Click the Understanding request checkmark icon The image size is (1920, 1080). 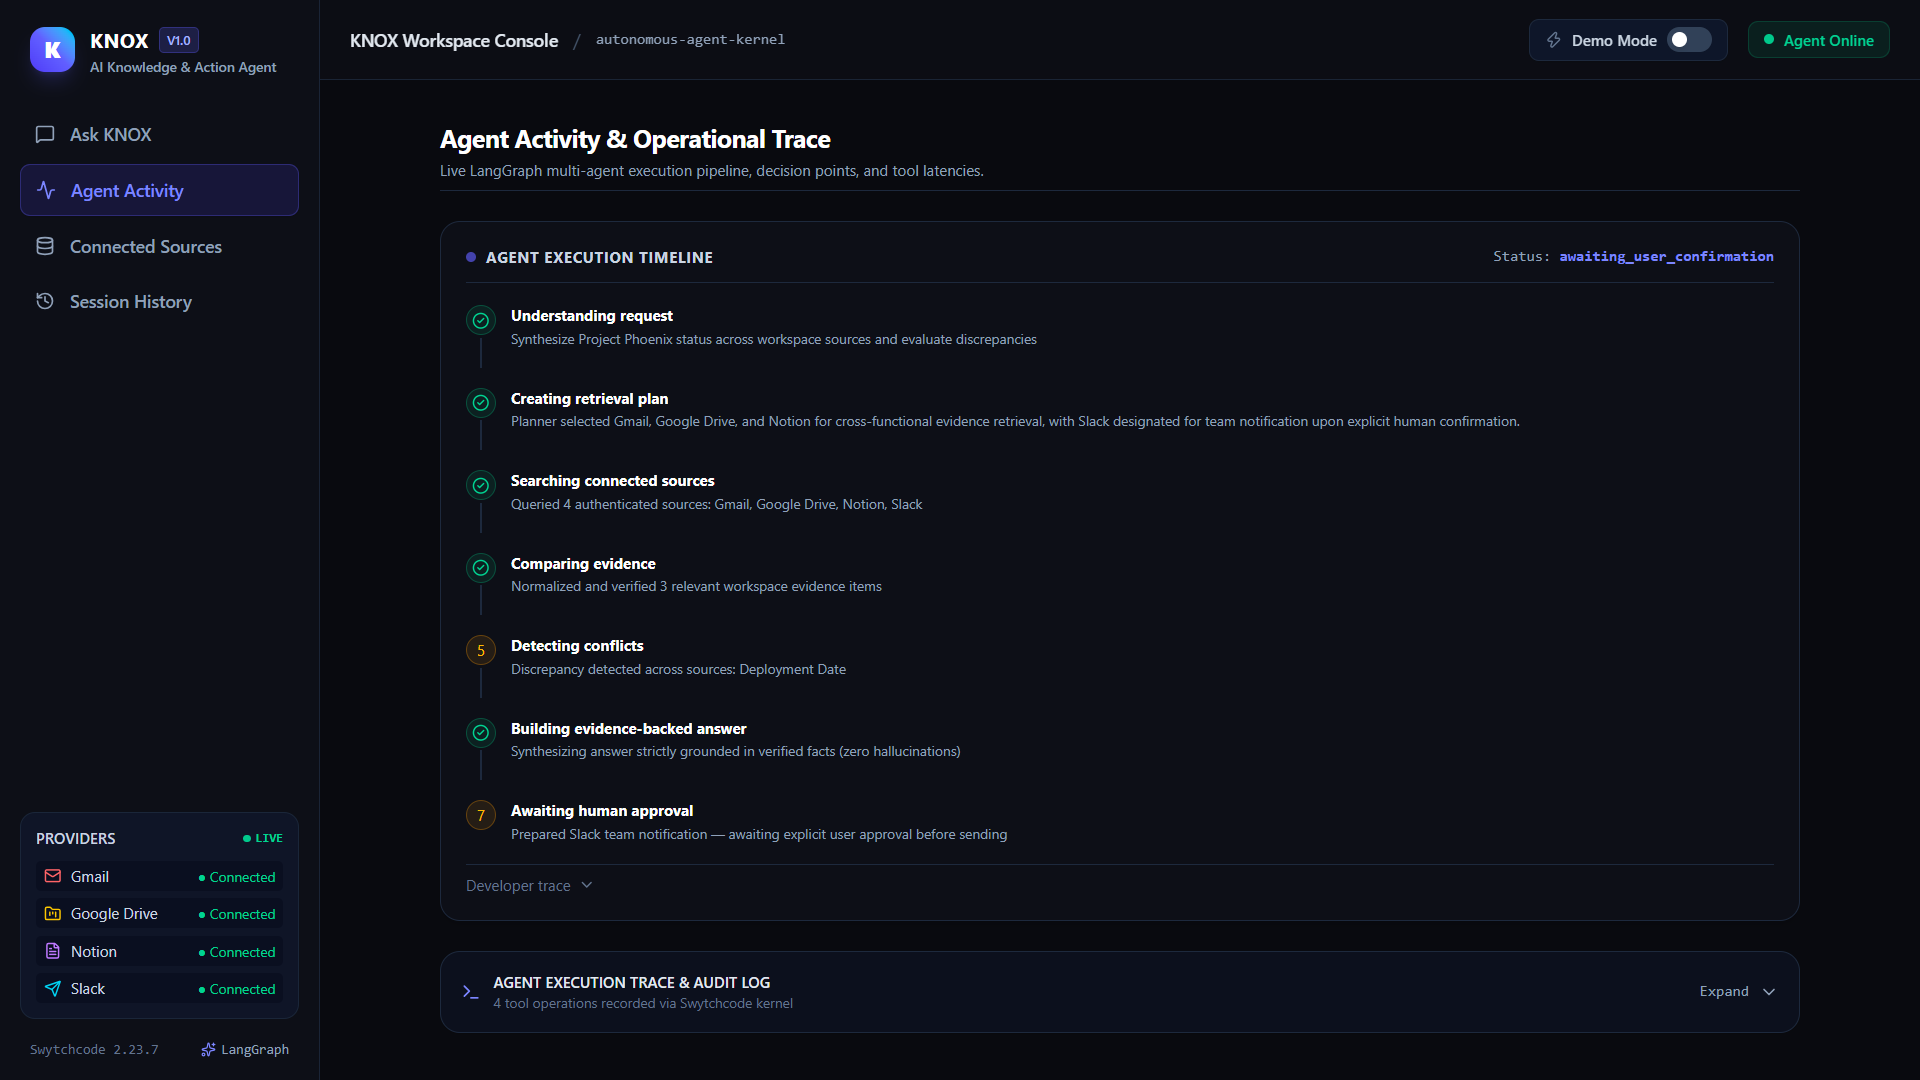coord(481,320)
